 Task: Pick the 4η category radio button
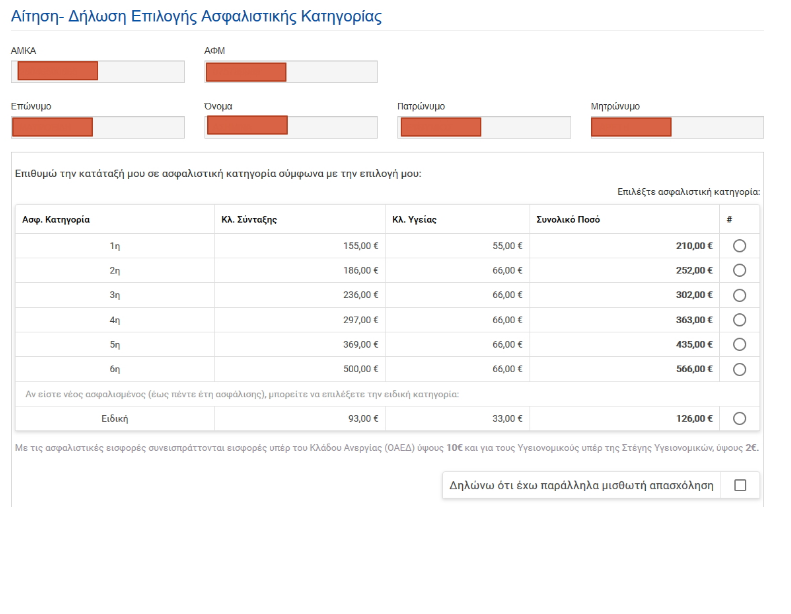coord(739,320)
